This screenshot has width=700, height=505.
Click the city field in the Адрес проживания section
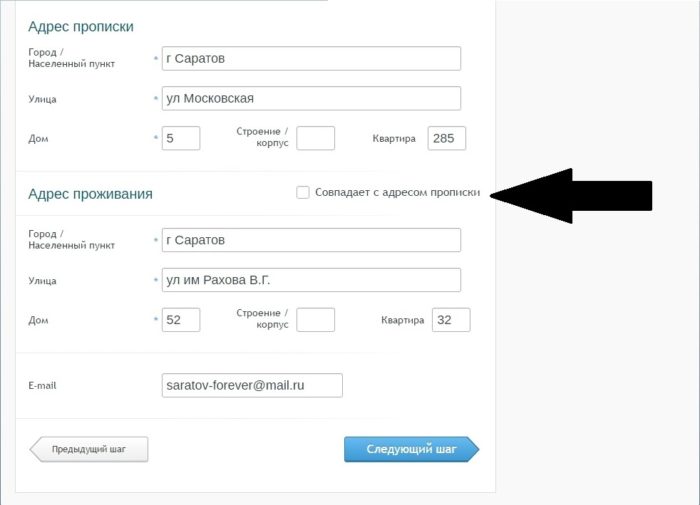[310, 240]
